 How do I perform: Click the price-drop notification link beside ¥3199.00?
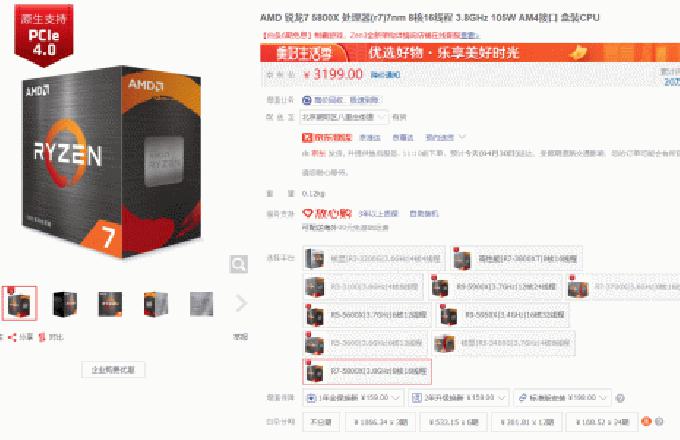(385, 75)
